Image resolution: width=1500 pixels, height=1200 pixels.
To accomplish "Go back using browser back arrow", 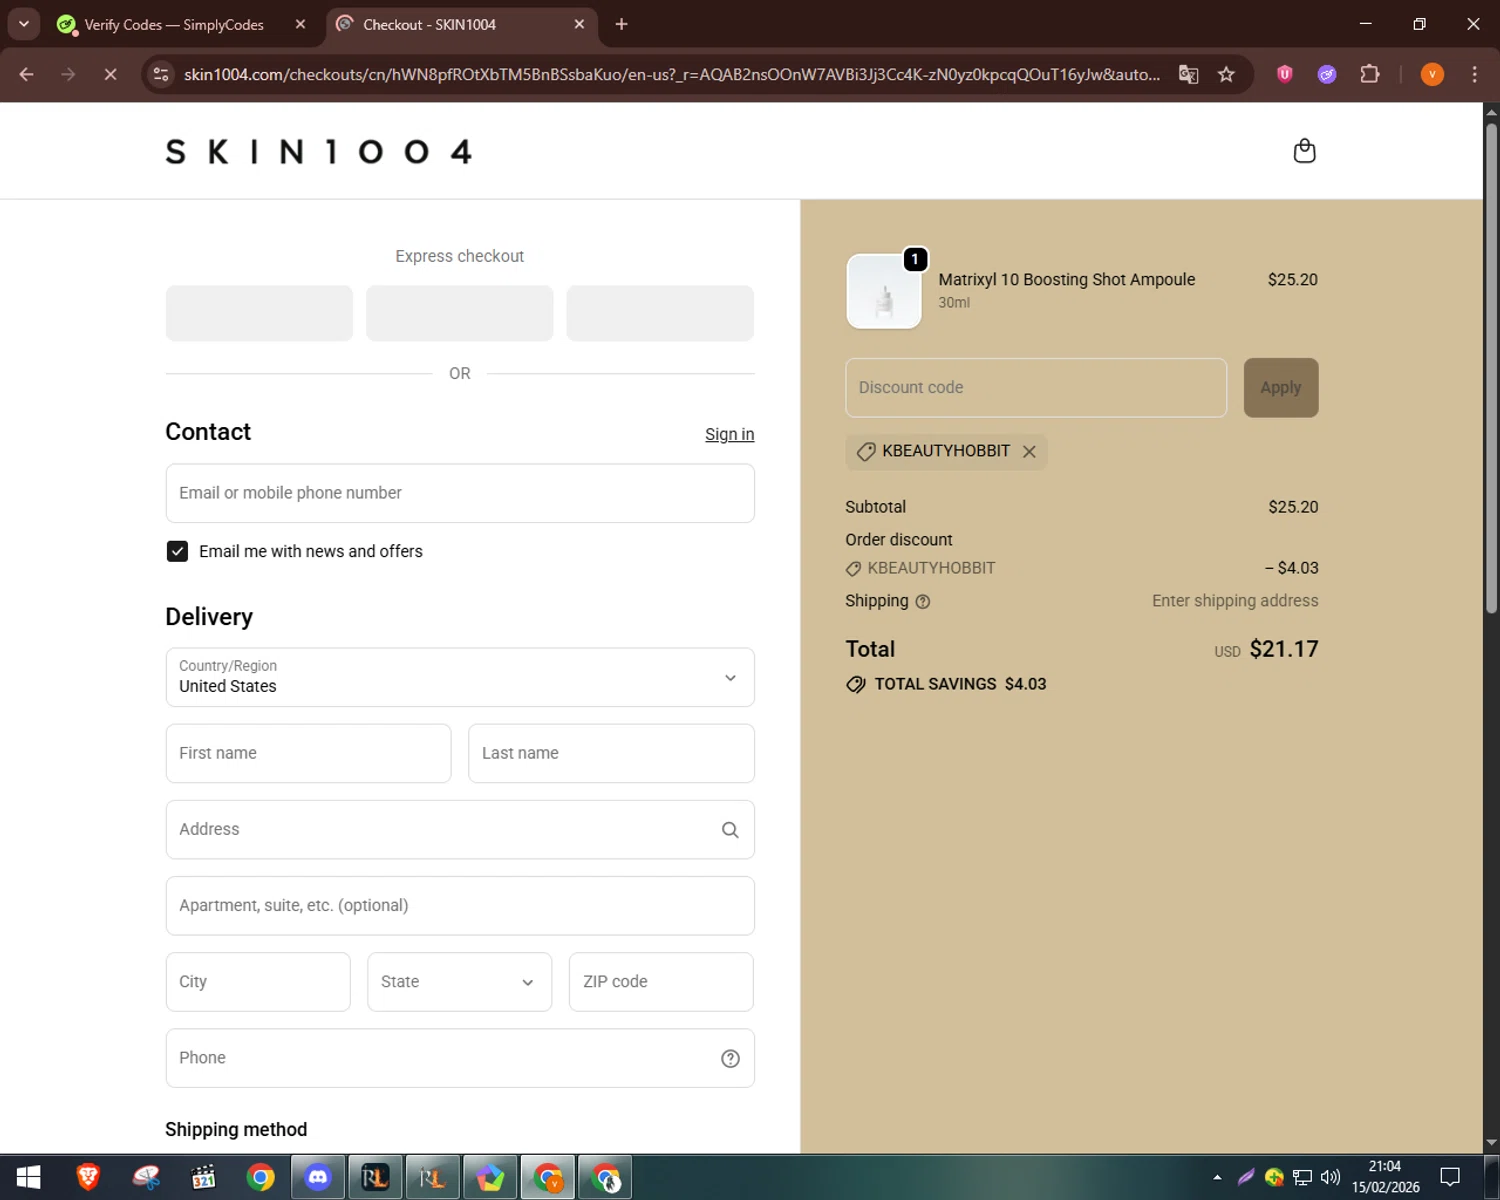I will [x=26, y=74].
